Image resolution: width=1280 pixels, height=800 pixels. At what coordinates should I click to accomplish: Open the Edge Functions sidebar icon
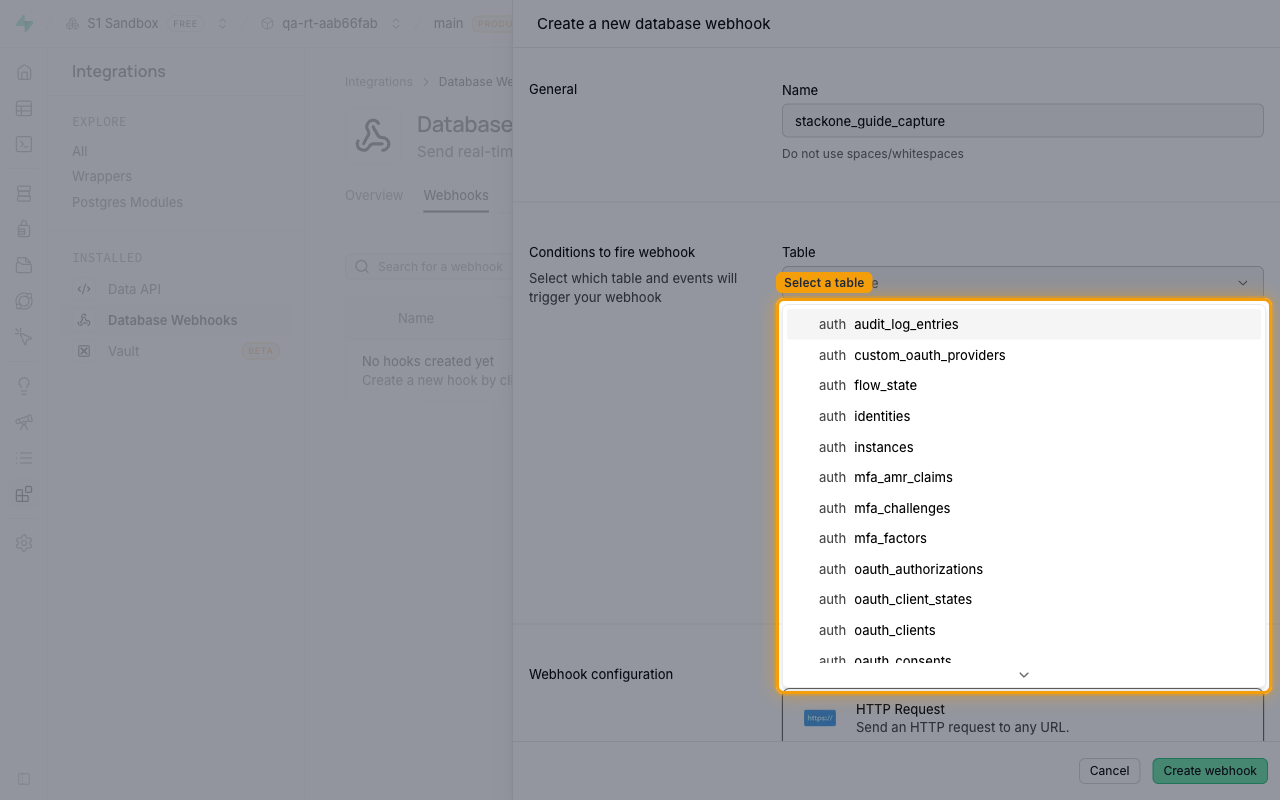(24, 301)
